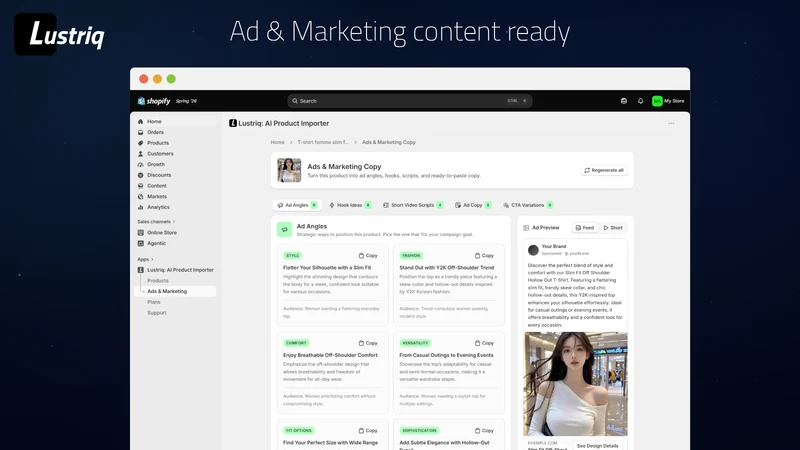This screenshot has width=800, height=450.
Task: Click the brand avatar in ad preview
Action: tap(533, 249)
